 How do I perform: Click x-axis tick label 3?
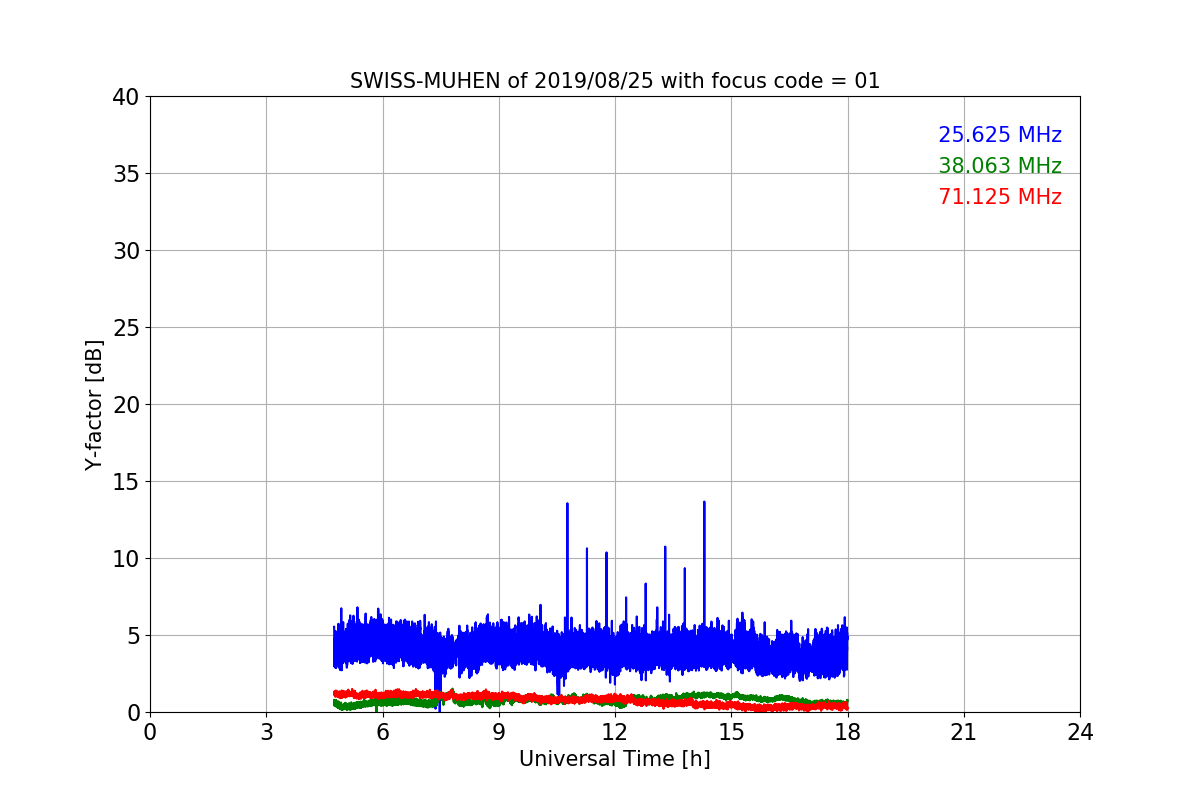coord(266,732)
